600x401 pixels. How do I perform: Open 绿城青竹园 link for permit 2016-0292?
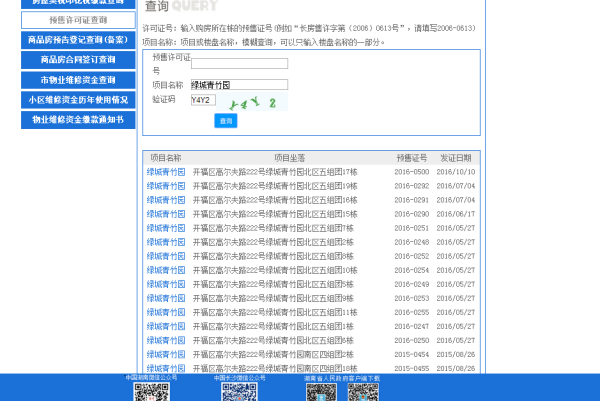pos(166,186)
